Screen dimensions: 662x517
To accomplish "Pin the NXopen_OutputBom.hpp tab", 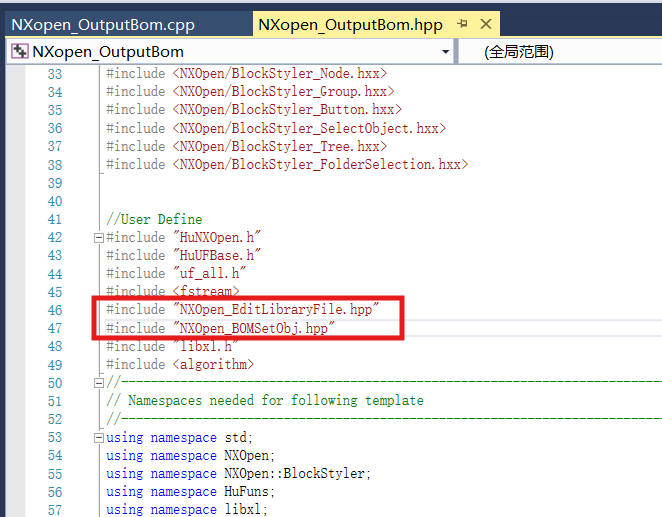I will tap(463, 24).
